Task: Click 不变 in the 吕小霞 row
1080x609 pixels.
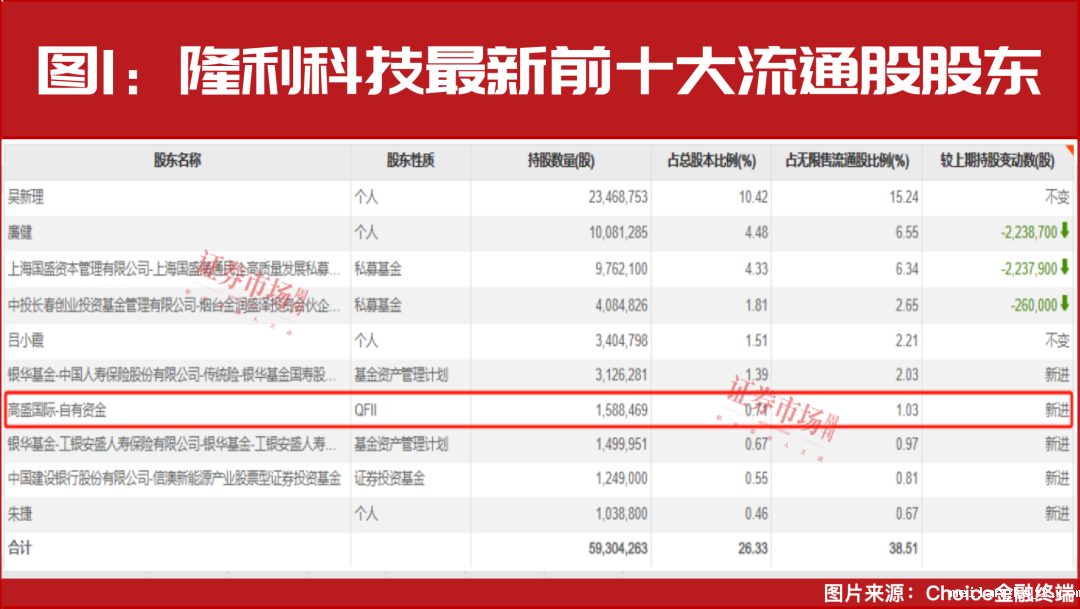Action: [x=1057, y=340]
